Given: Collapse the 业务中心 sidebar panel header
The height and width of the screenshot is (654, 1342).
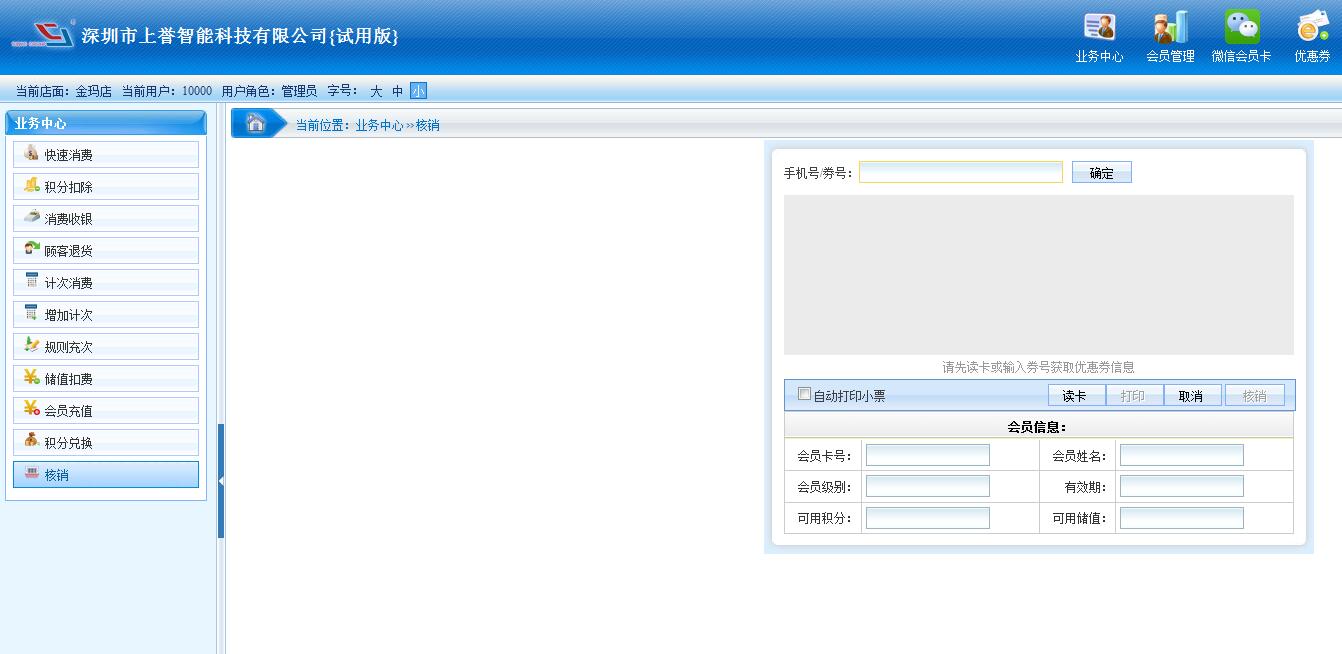Looking at the screenshot, I should (x=106, y=123).
